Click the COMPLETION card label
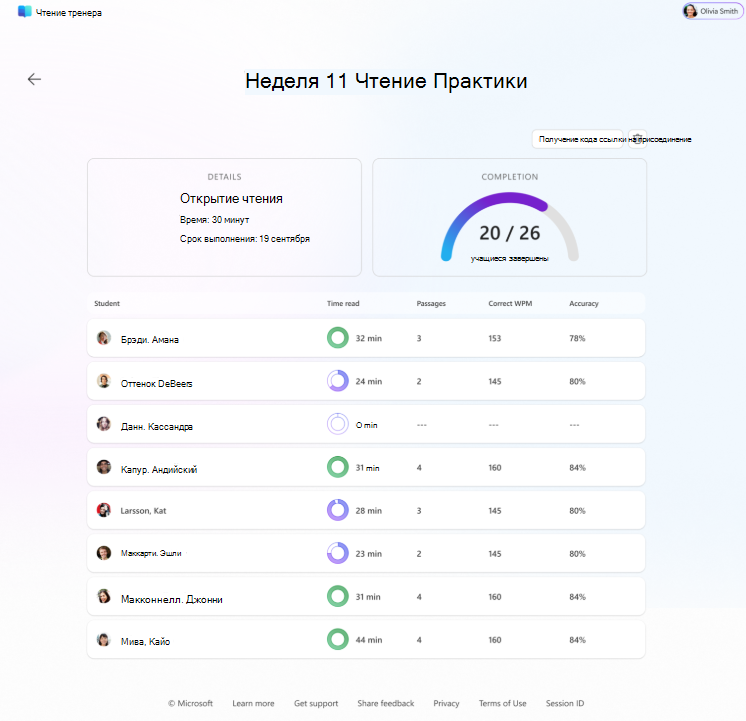746x721 pixels. tap(510, 177)
